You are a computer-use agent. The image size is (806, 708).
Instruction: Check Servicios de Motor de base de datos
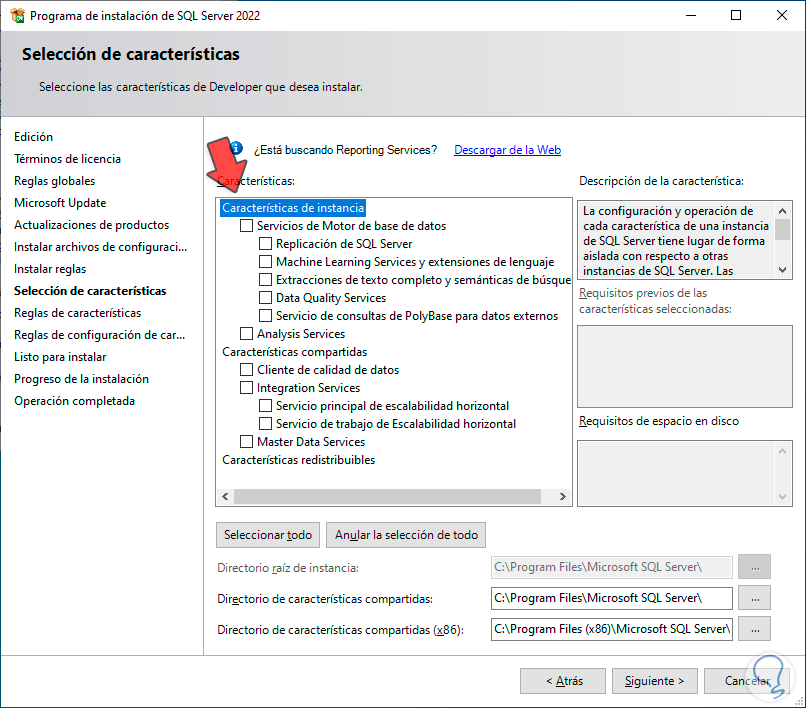246,226
